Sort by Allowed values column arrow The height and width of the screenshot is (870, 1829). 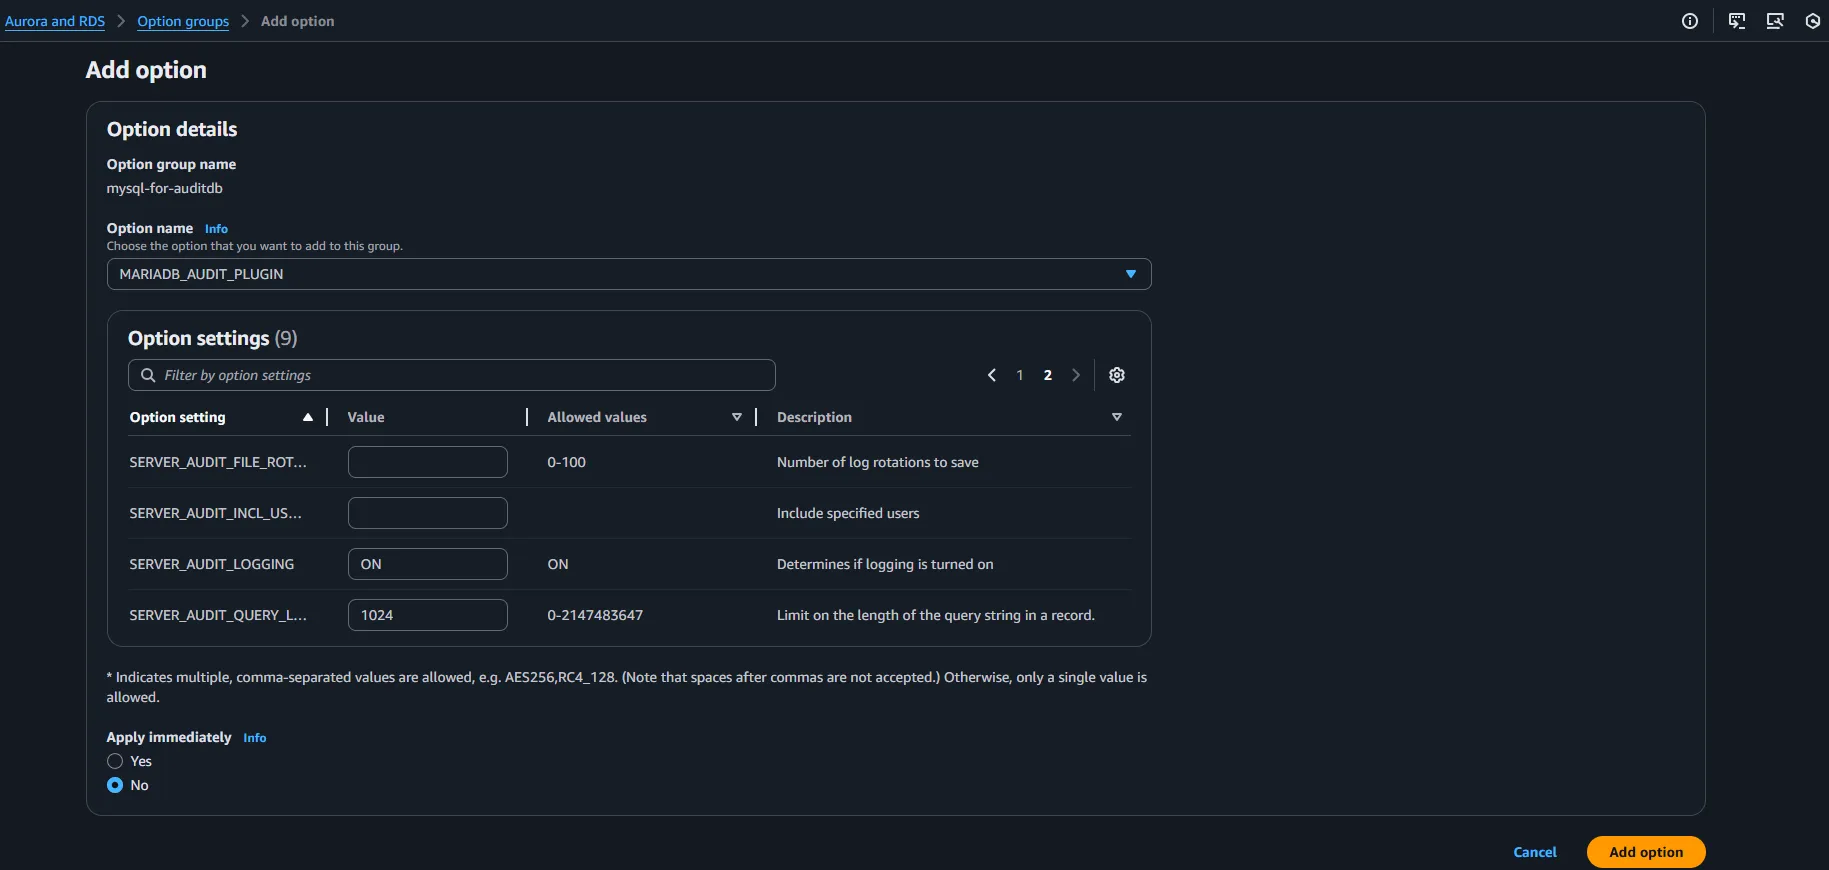[737, 417]
